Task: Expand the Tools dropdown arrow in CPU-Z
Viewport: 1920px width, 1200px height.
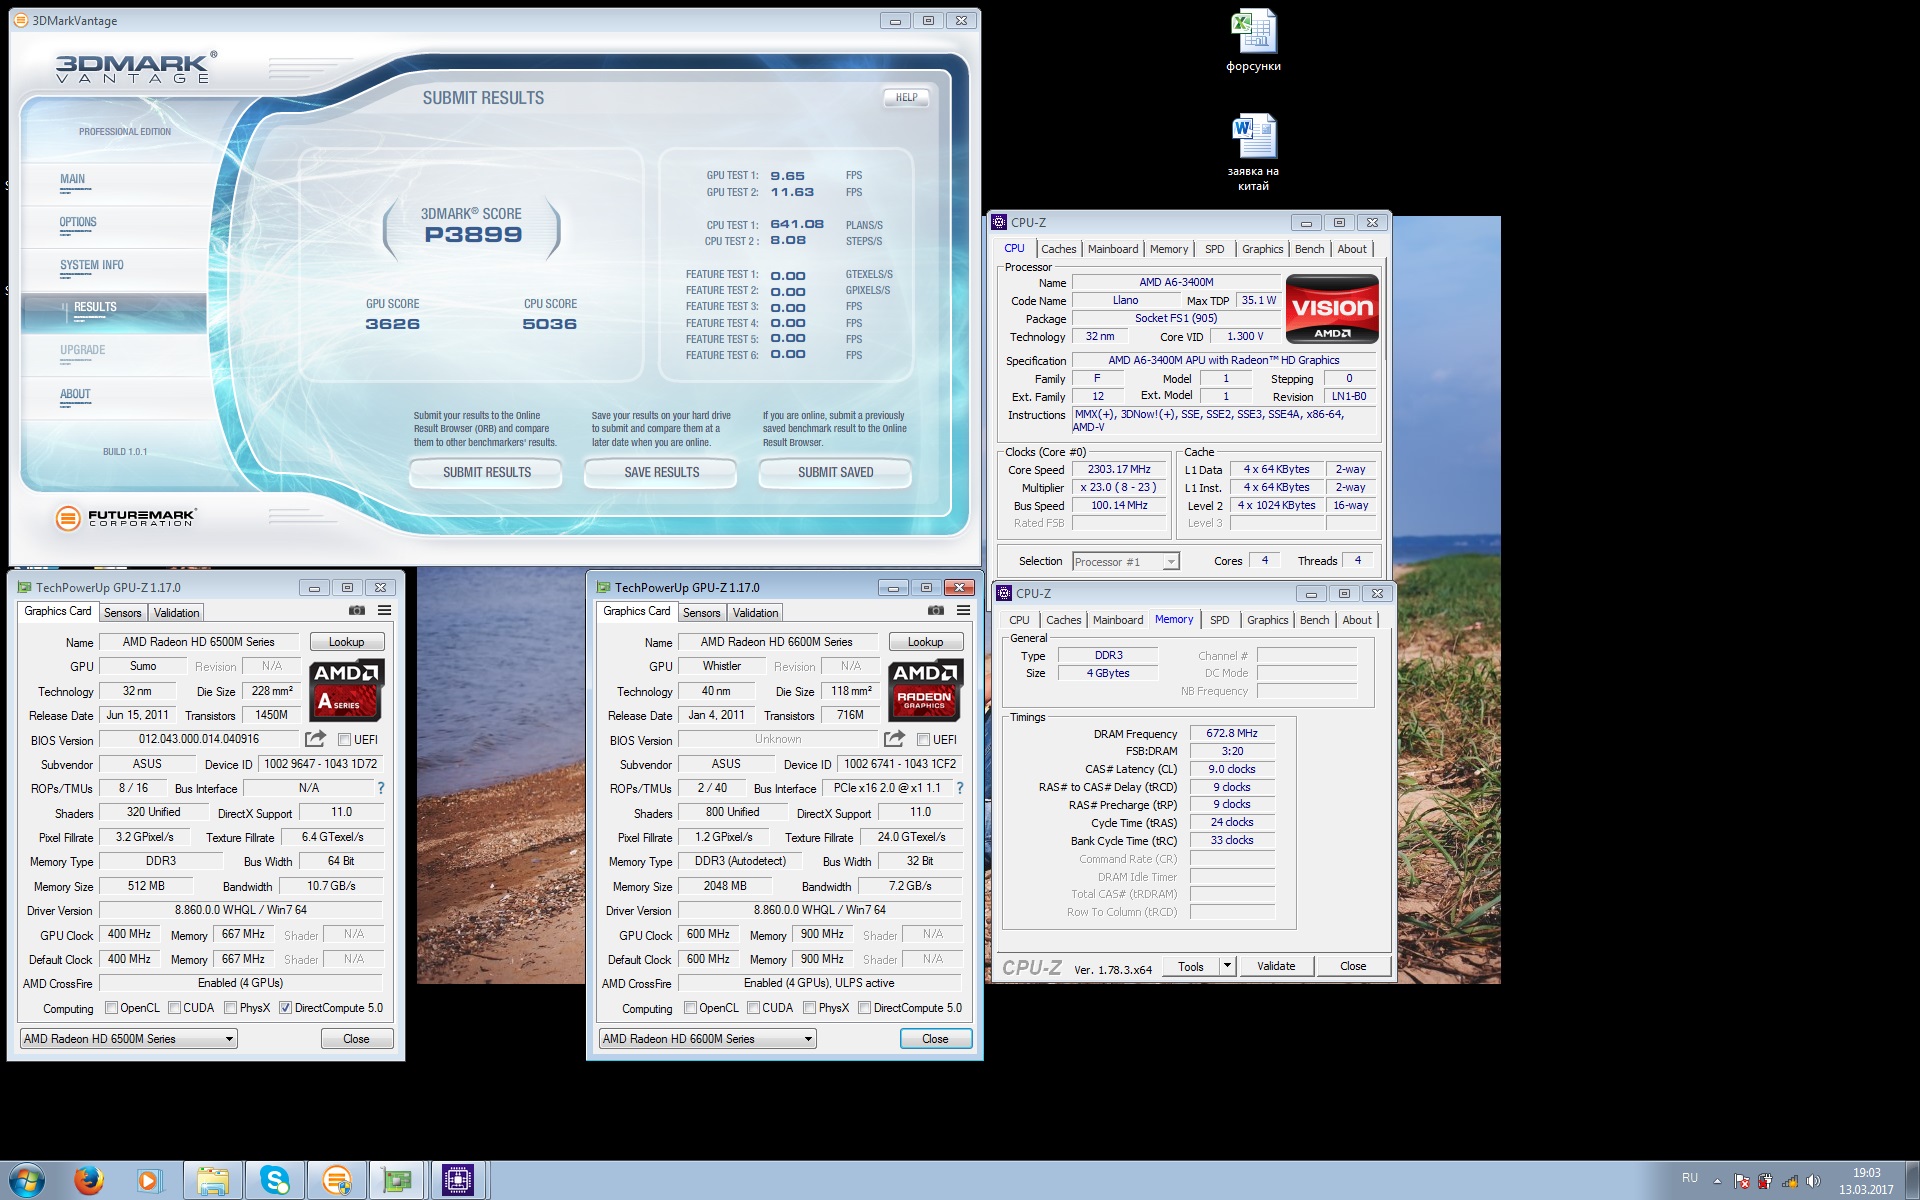Action: click(x=1228, y=966)
